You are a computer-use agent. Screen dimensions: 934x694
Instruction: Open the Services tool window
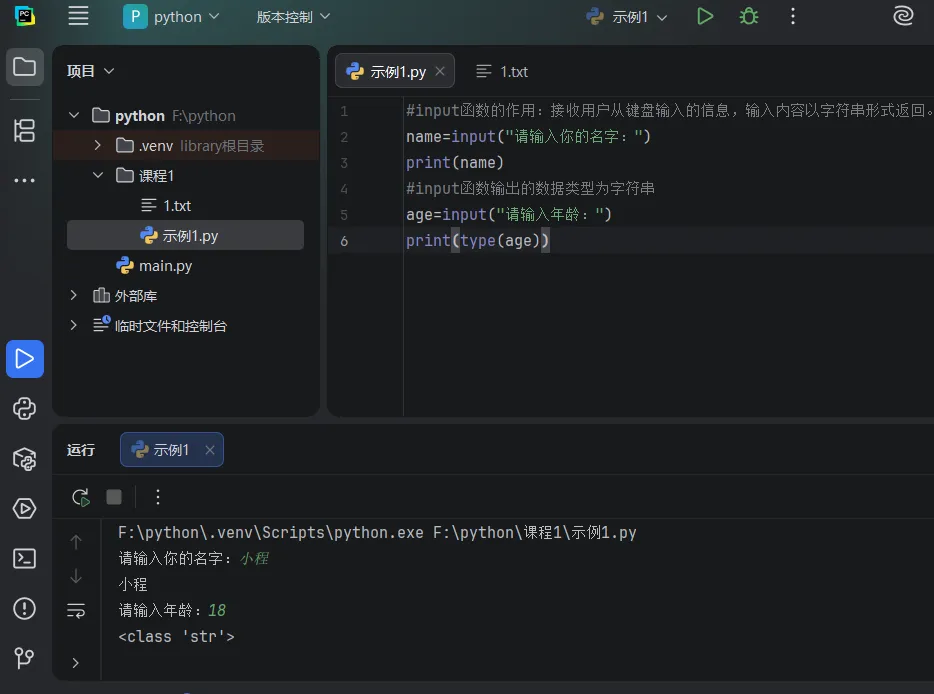[24, 509]
